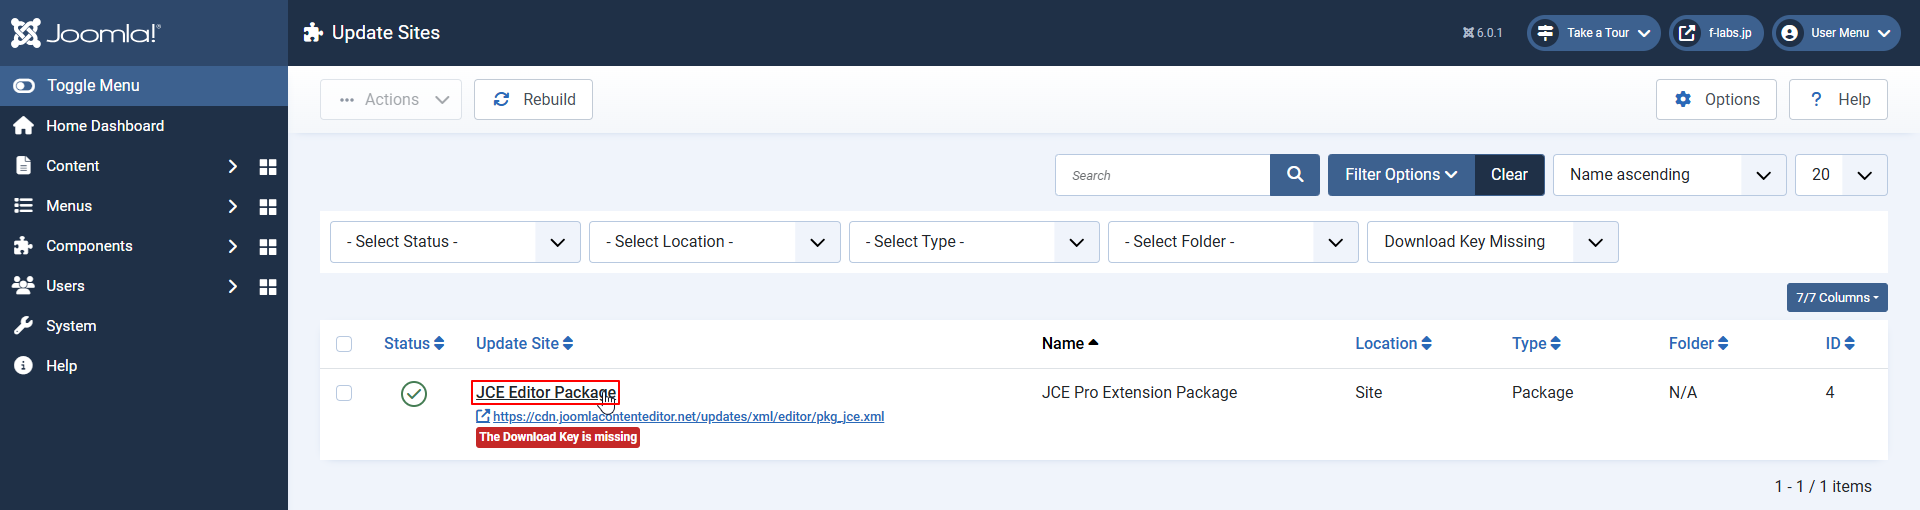Sort by Type column
The height and width of the screenshot is (510, 1920).
point(1536,343)
